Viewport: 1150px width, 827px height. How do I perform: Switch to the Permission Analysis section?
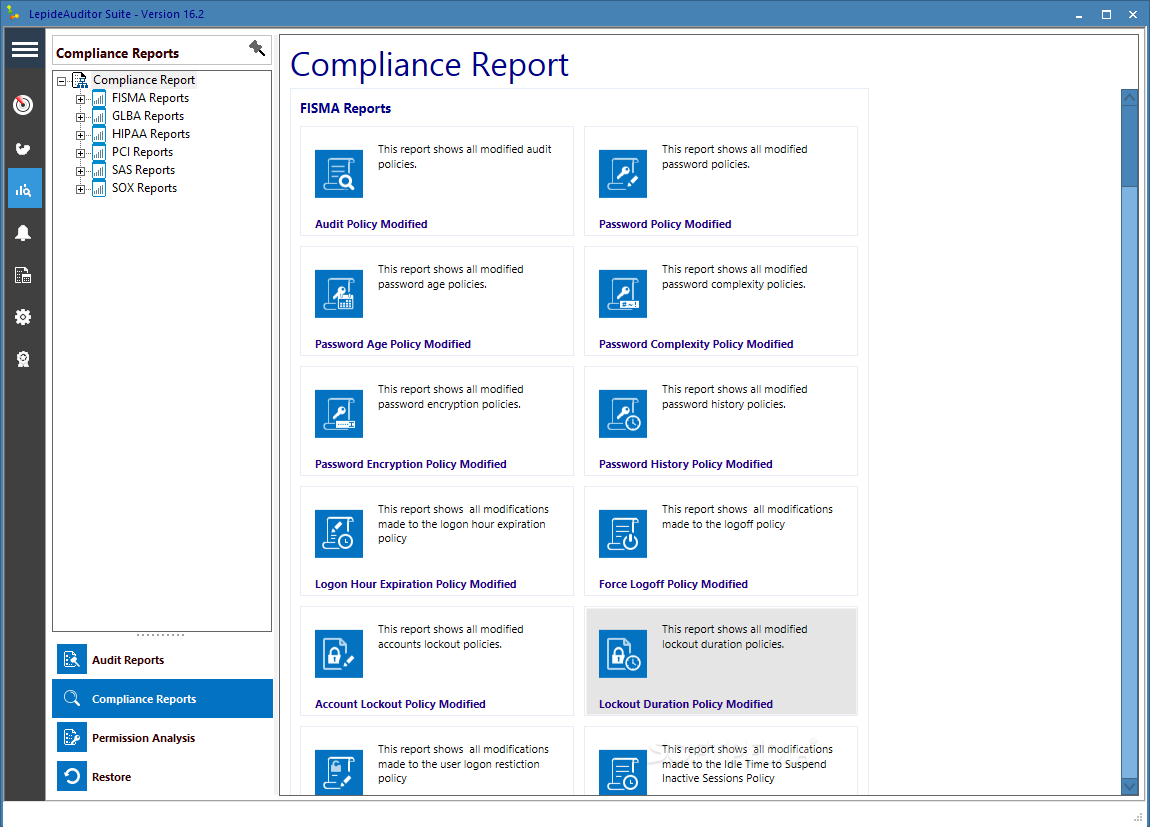click(162, 738)
